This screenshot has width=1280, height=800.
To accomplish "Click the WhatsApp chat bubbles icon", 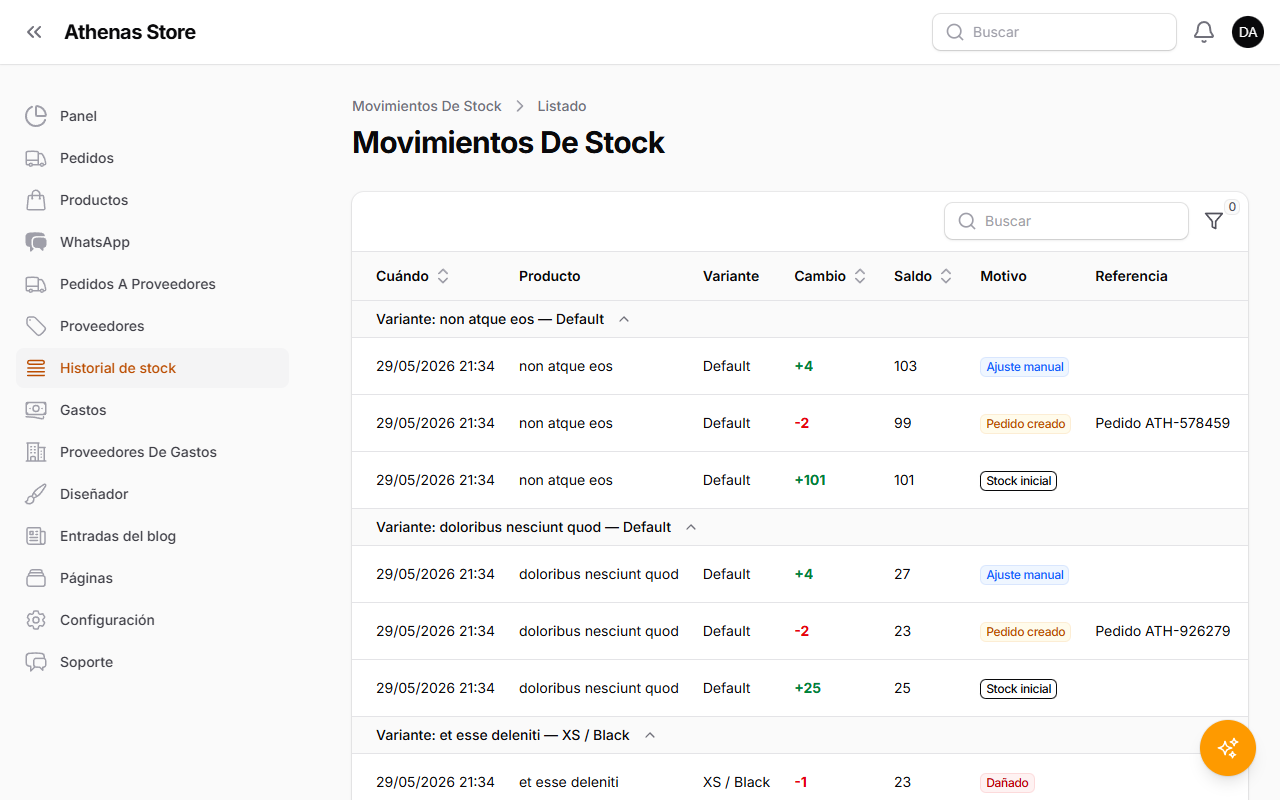I will 36,242.
